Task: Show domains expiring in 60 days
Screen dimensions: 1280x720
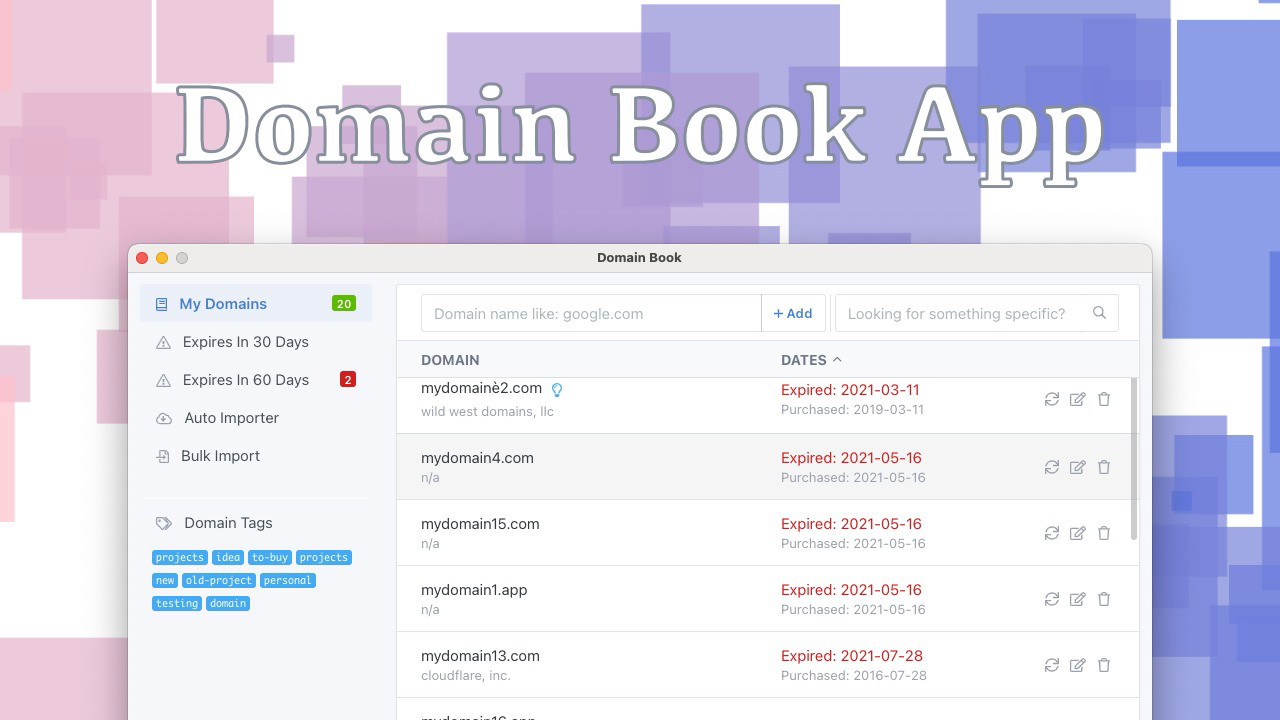Action: pos(256,380)
